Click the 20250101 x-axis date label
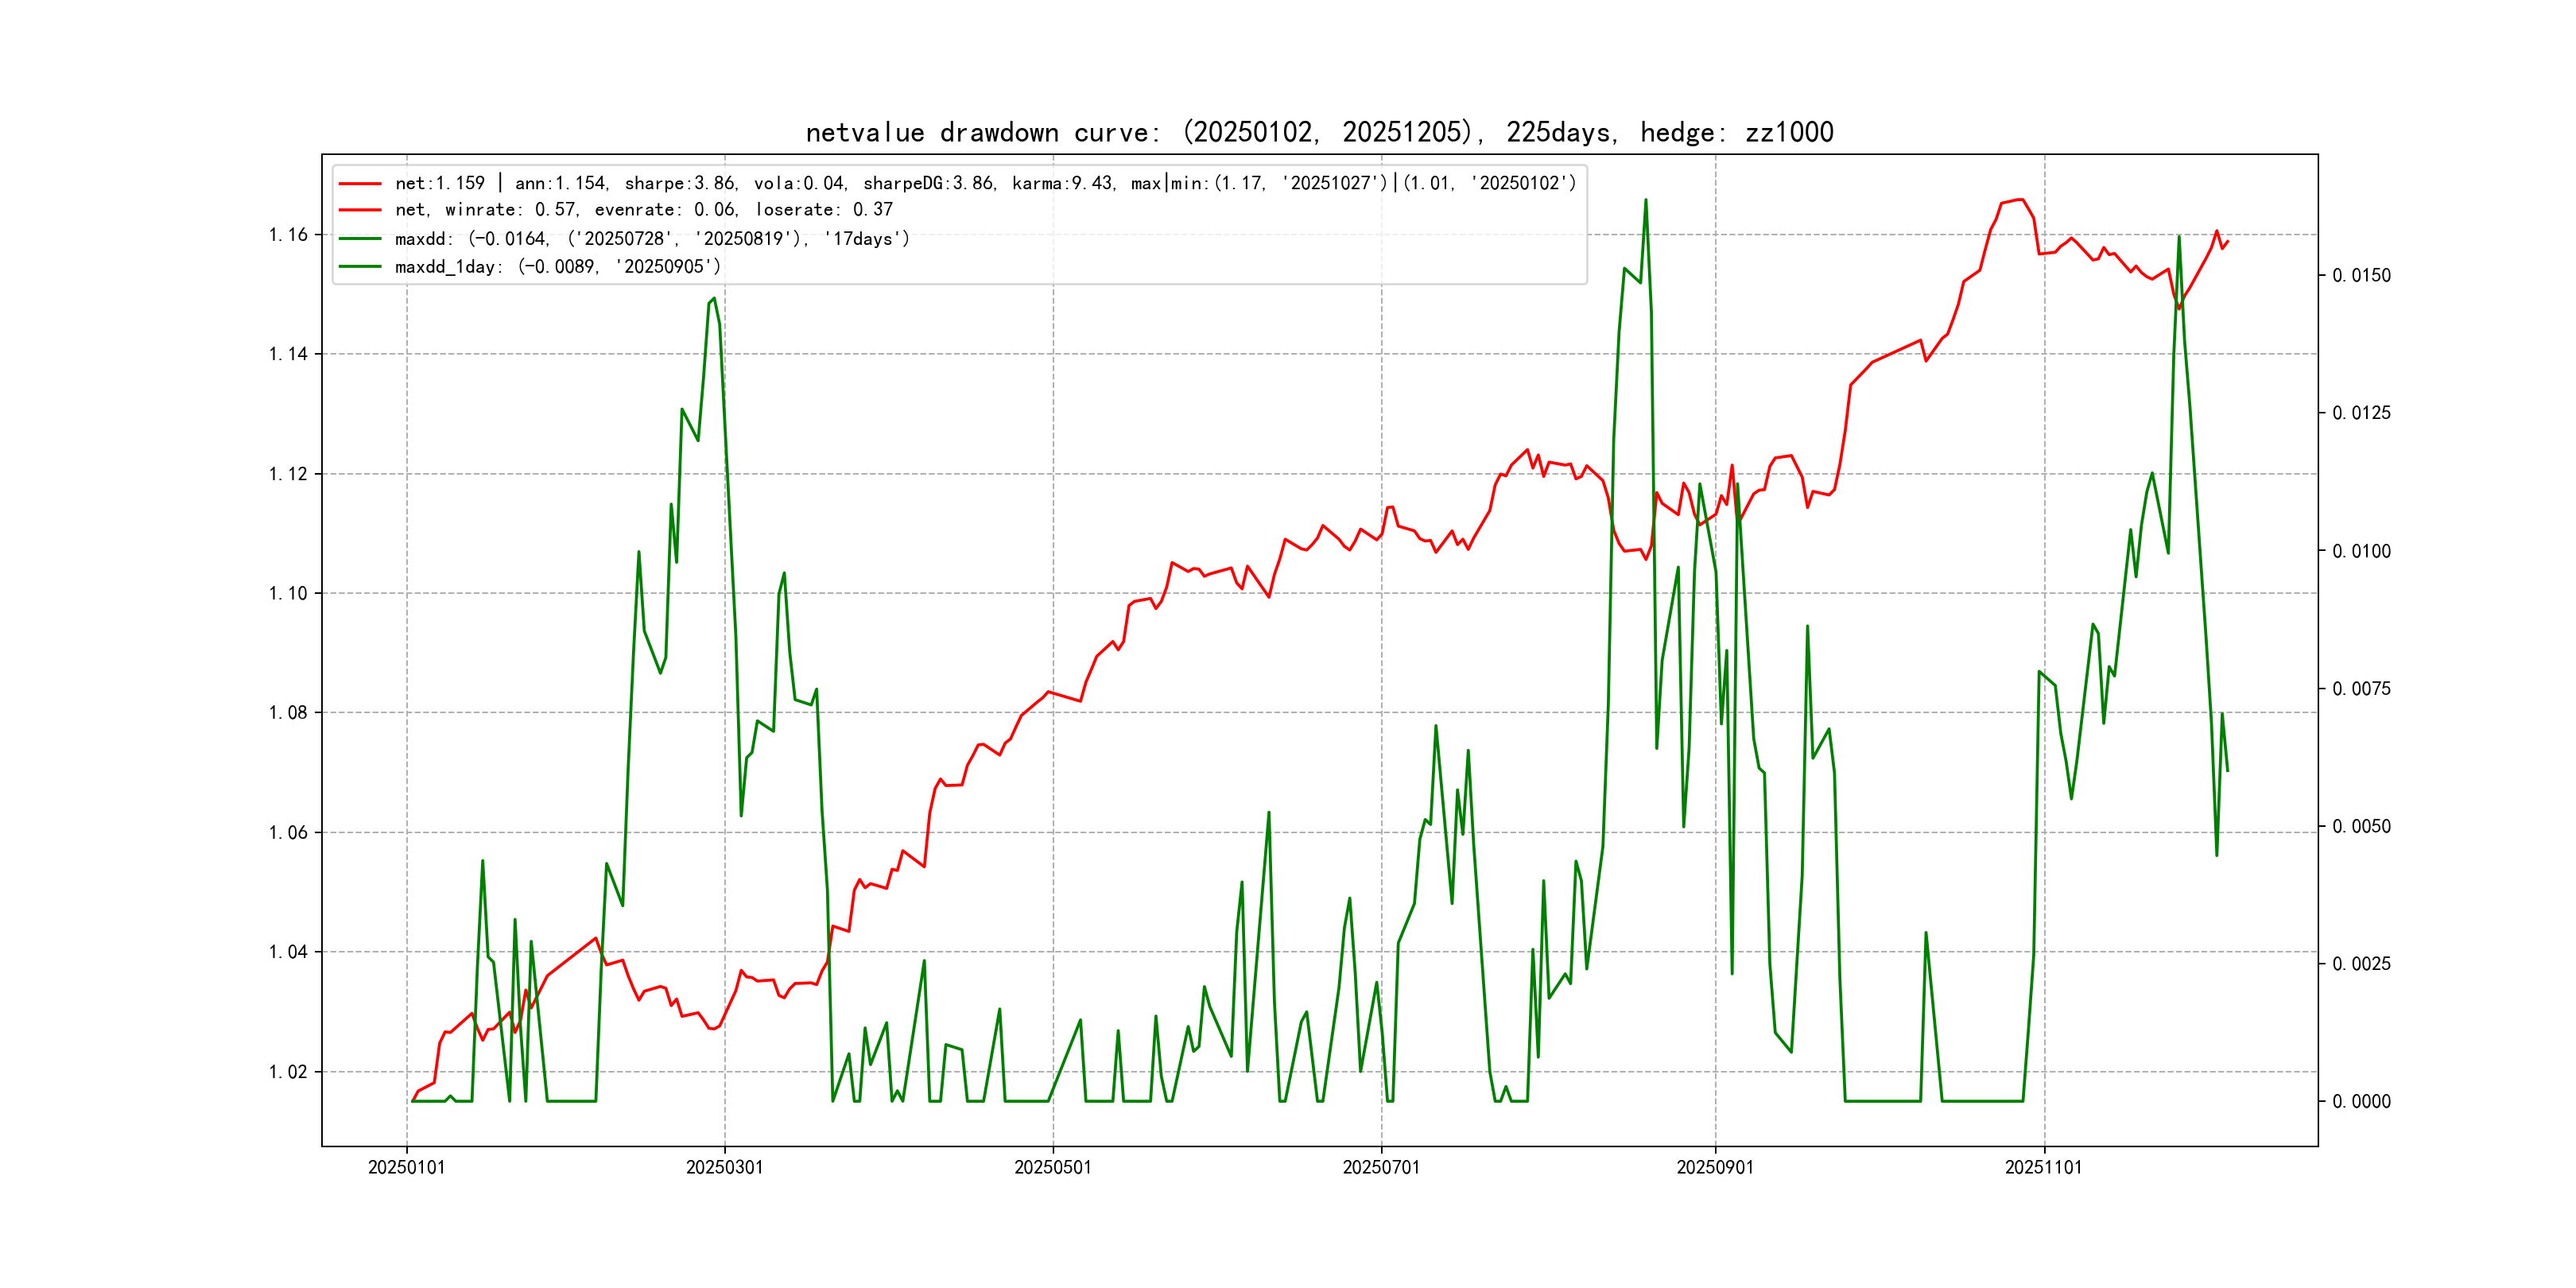 (406, 1167)
